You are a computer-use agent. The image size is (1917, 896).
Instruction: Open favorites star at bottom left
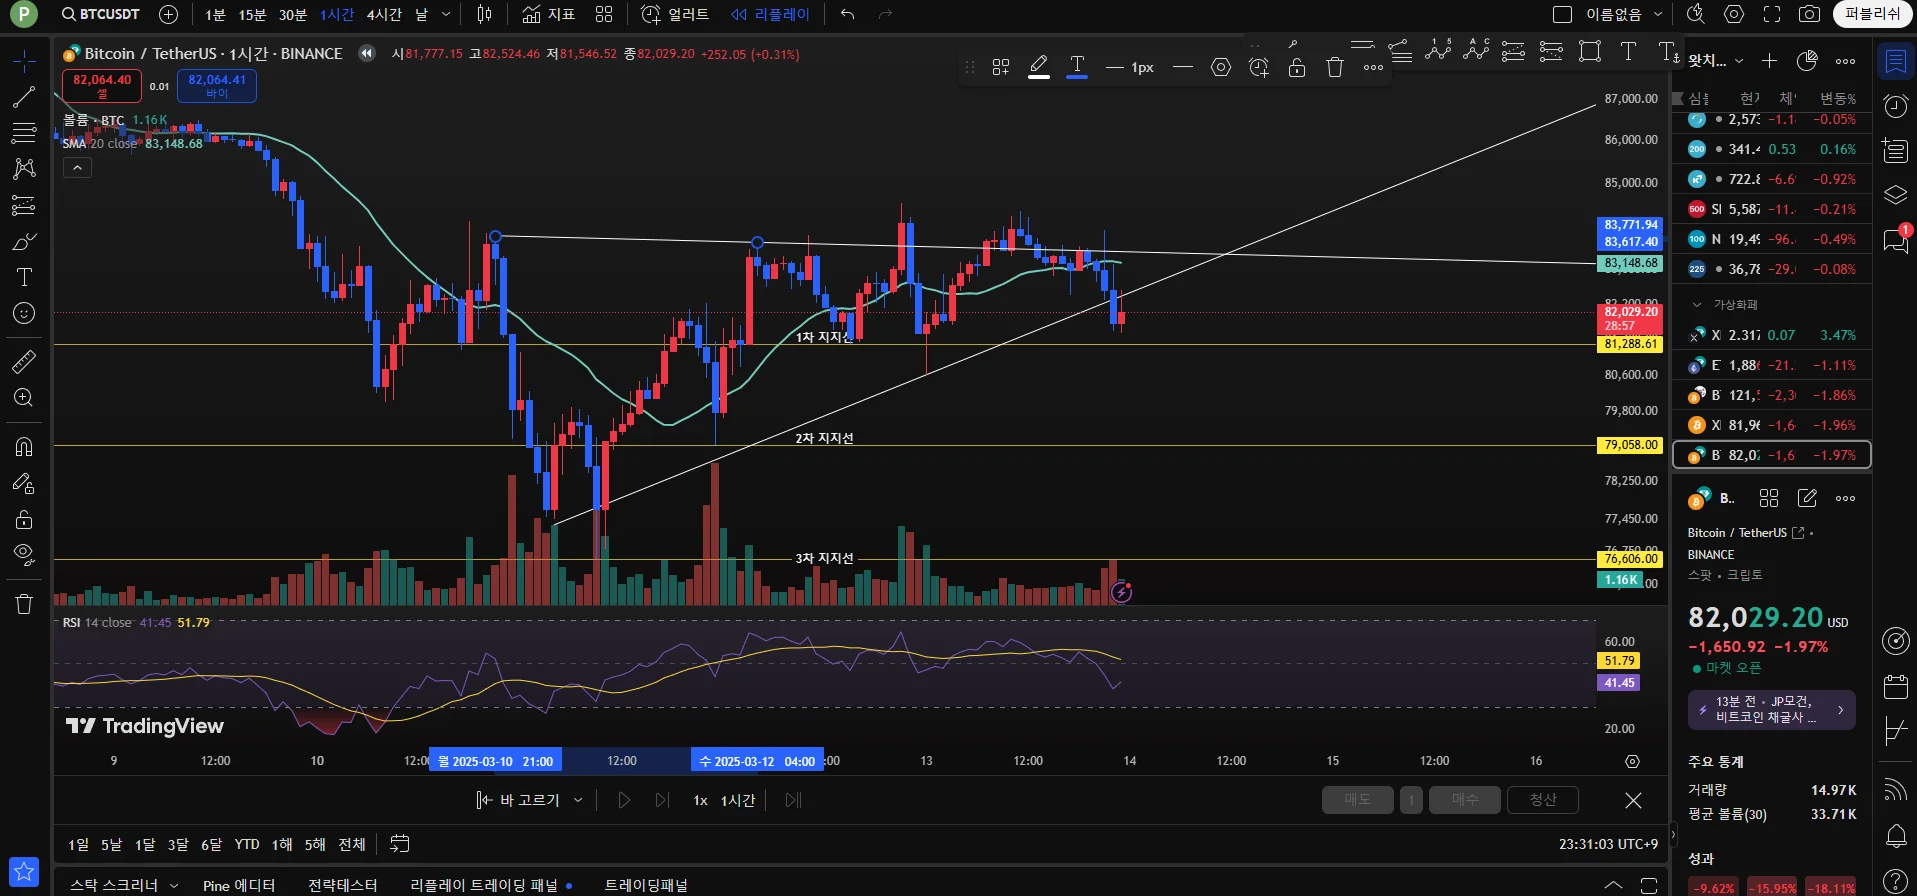pos(24,871)
